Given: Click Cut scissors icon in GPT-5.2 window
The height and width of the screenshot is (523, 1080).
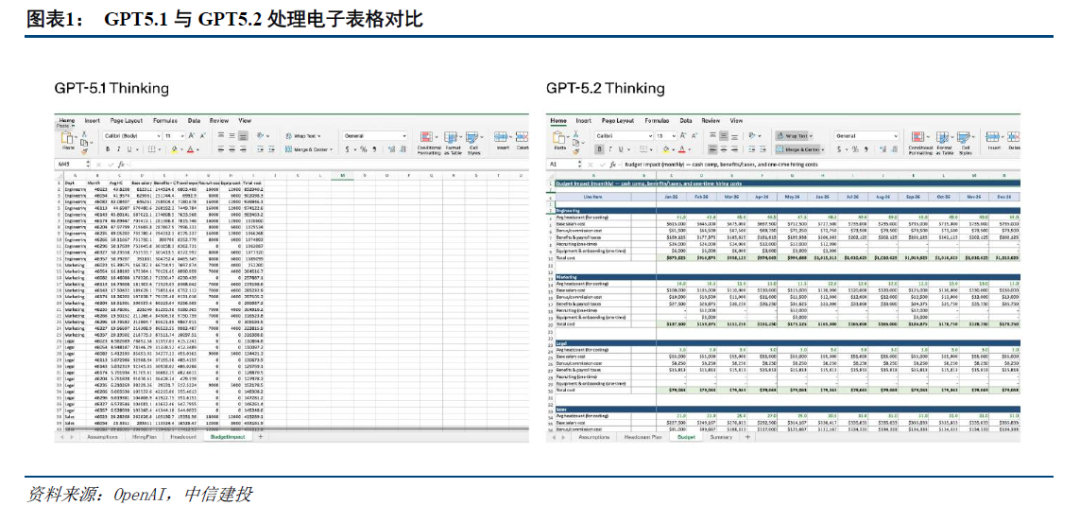Looking at the screenshot, I should 576,134.
